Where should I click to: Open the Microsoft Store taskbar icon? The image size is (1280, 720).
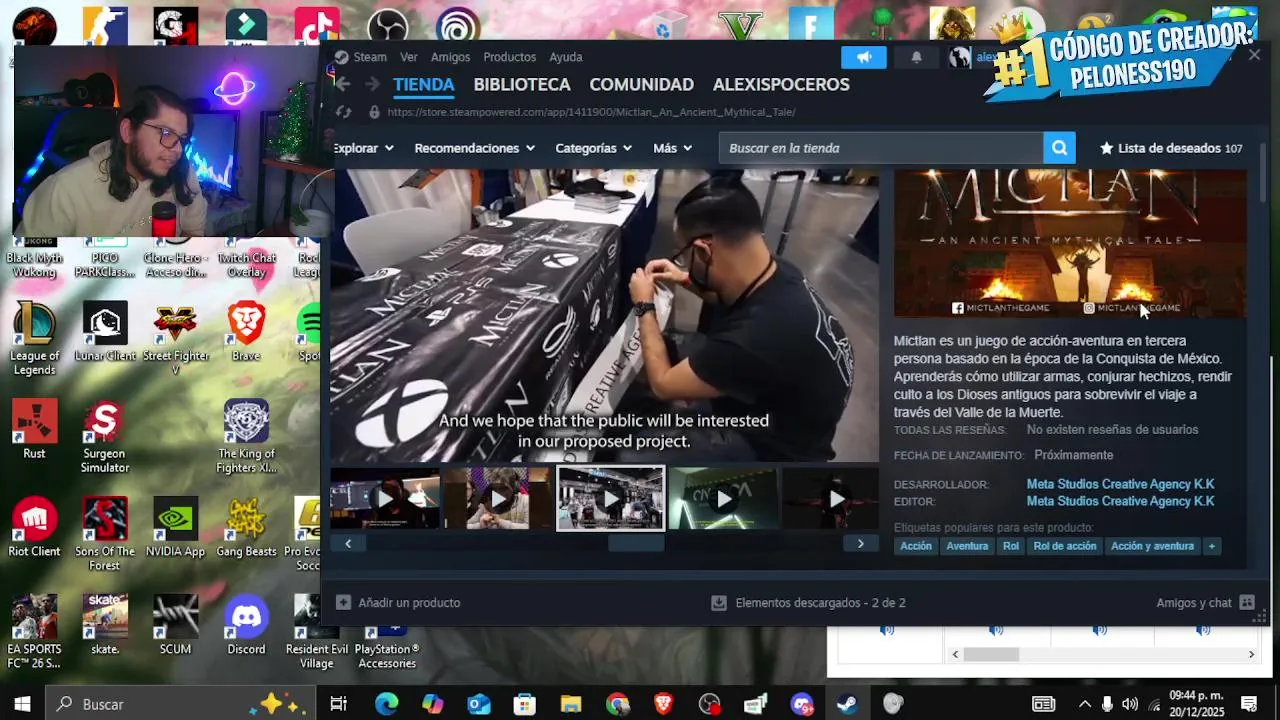click(x=524, y=704)
